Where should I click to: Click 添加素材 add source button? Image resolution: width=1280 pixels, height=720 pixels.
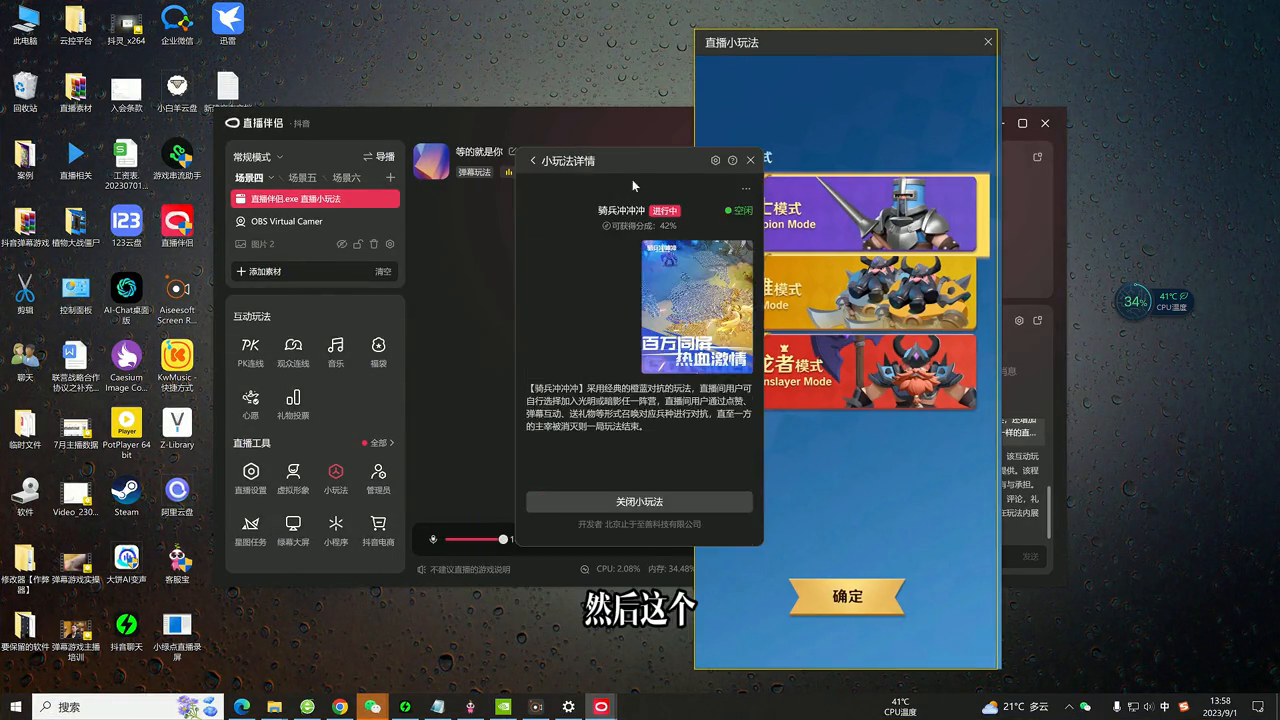pyautogui.click(x=259, y=271)
